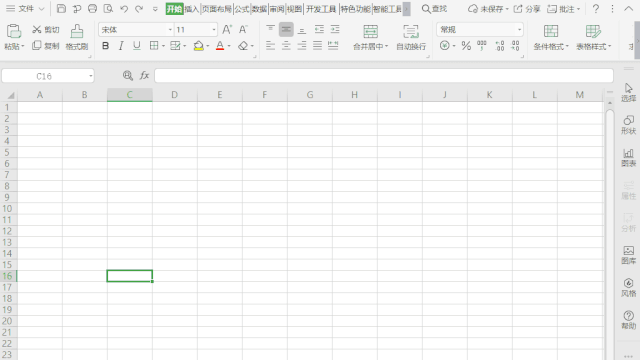
Task: Click the Redo arrow icon
Action: 139,9
